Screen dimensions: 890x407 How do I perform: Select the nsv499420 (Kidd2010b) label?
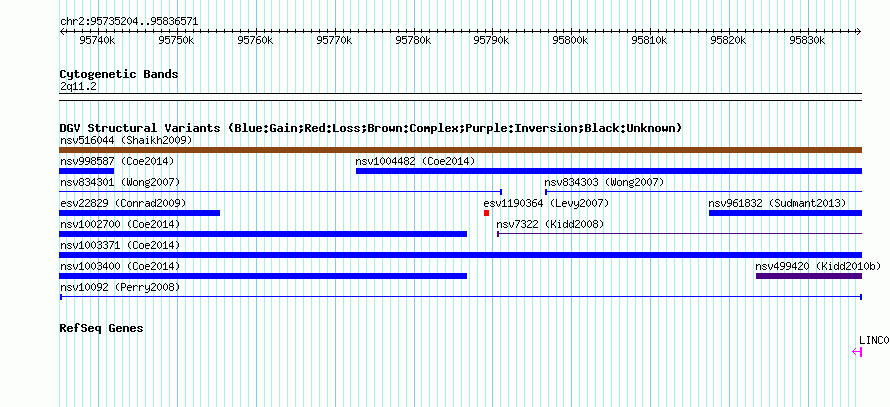point(819,266)
